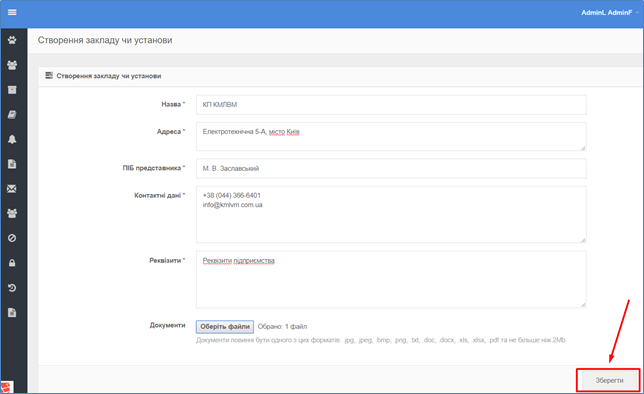The image size is (644, 394).
Task: Focus the ПІБ представника field
Action: click(x=391, y=168)
